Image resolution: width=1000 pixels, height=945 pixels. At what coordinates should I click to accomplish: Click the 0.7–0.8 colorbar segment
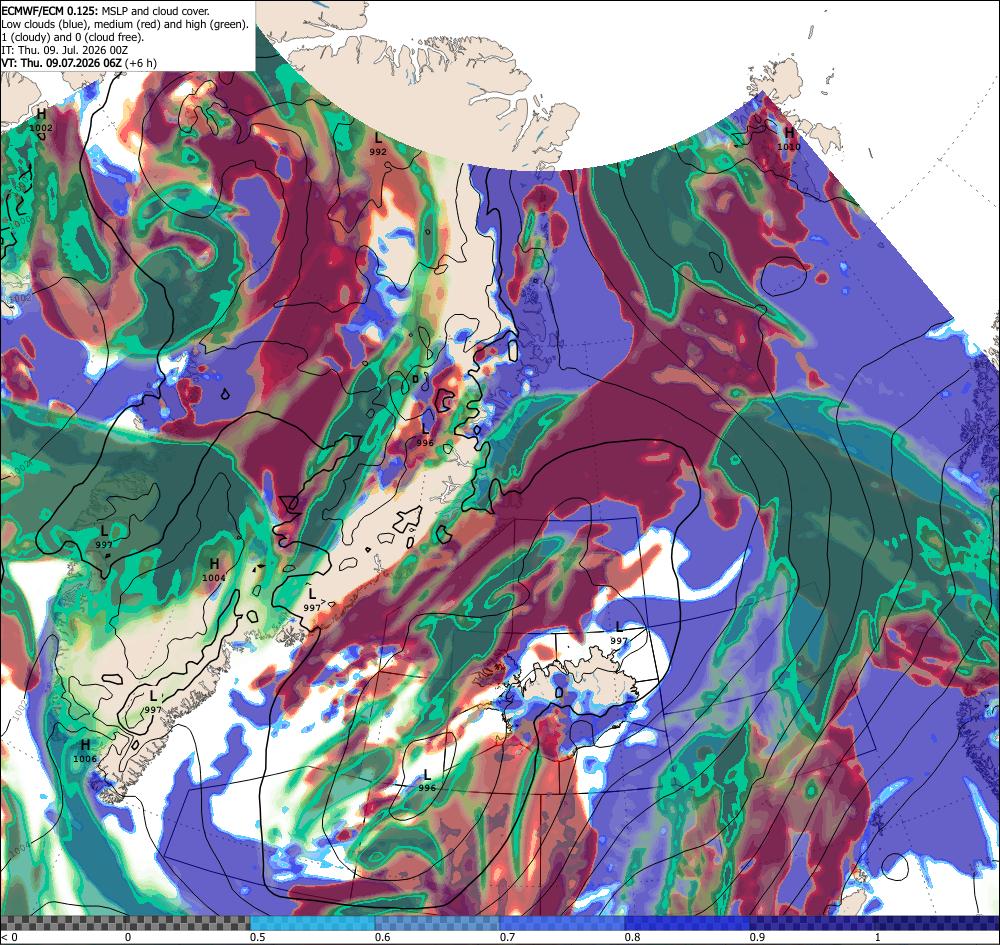click(x=562, y=923)
